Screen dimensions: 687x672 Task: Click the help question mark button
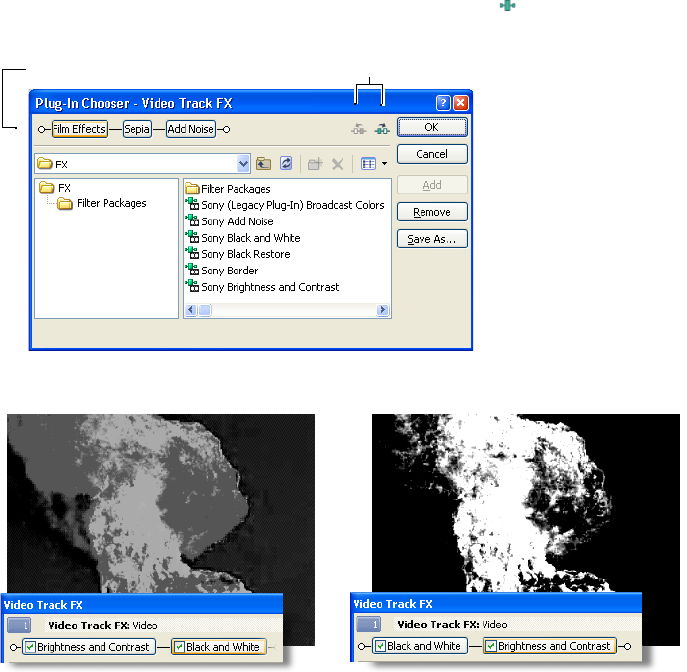(443, 103)
